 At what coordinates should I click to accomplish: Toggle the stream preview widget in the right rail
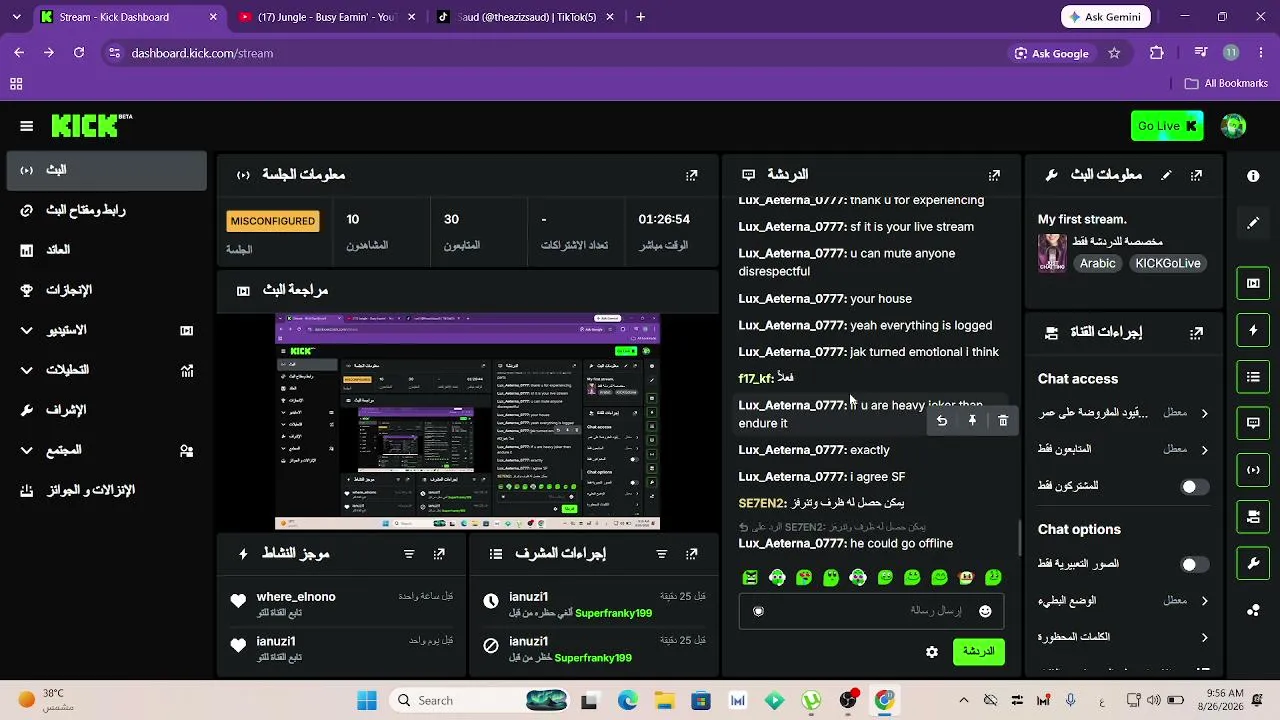click(x=1253, y=283)
